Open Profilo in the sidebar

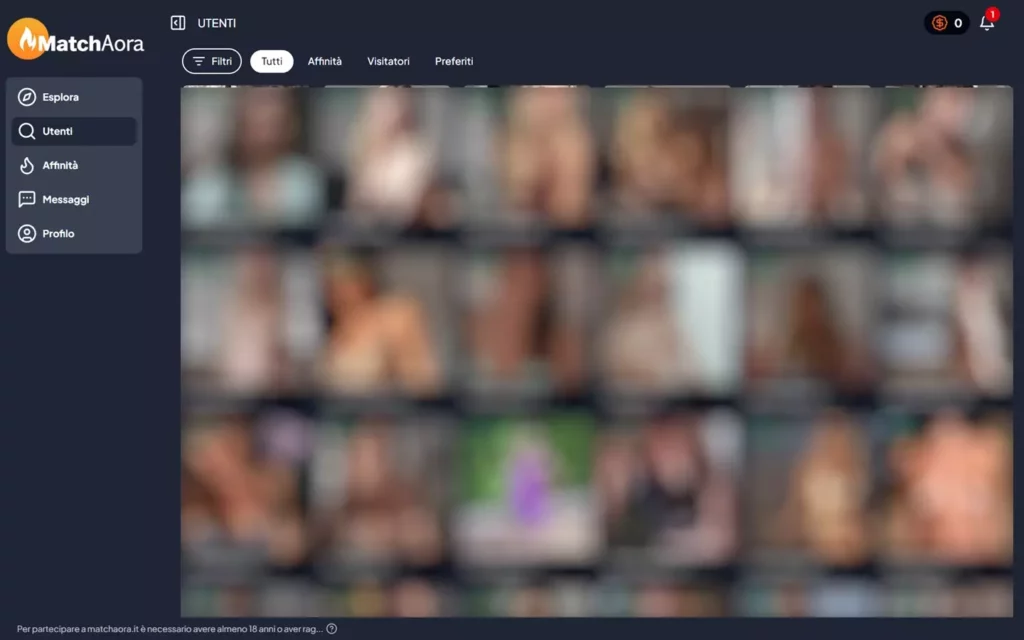pos(74,233)
